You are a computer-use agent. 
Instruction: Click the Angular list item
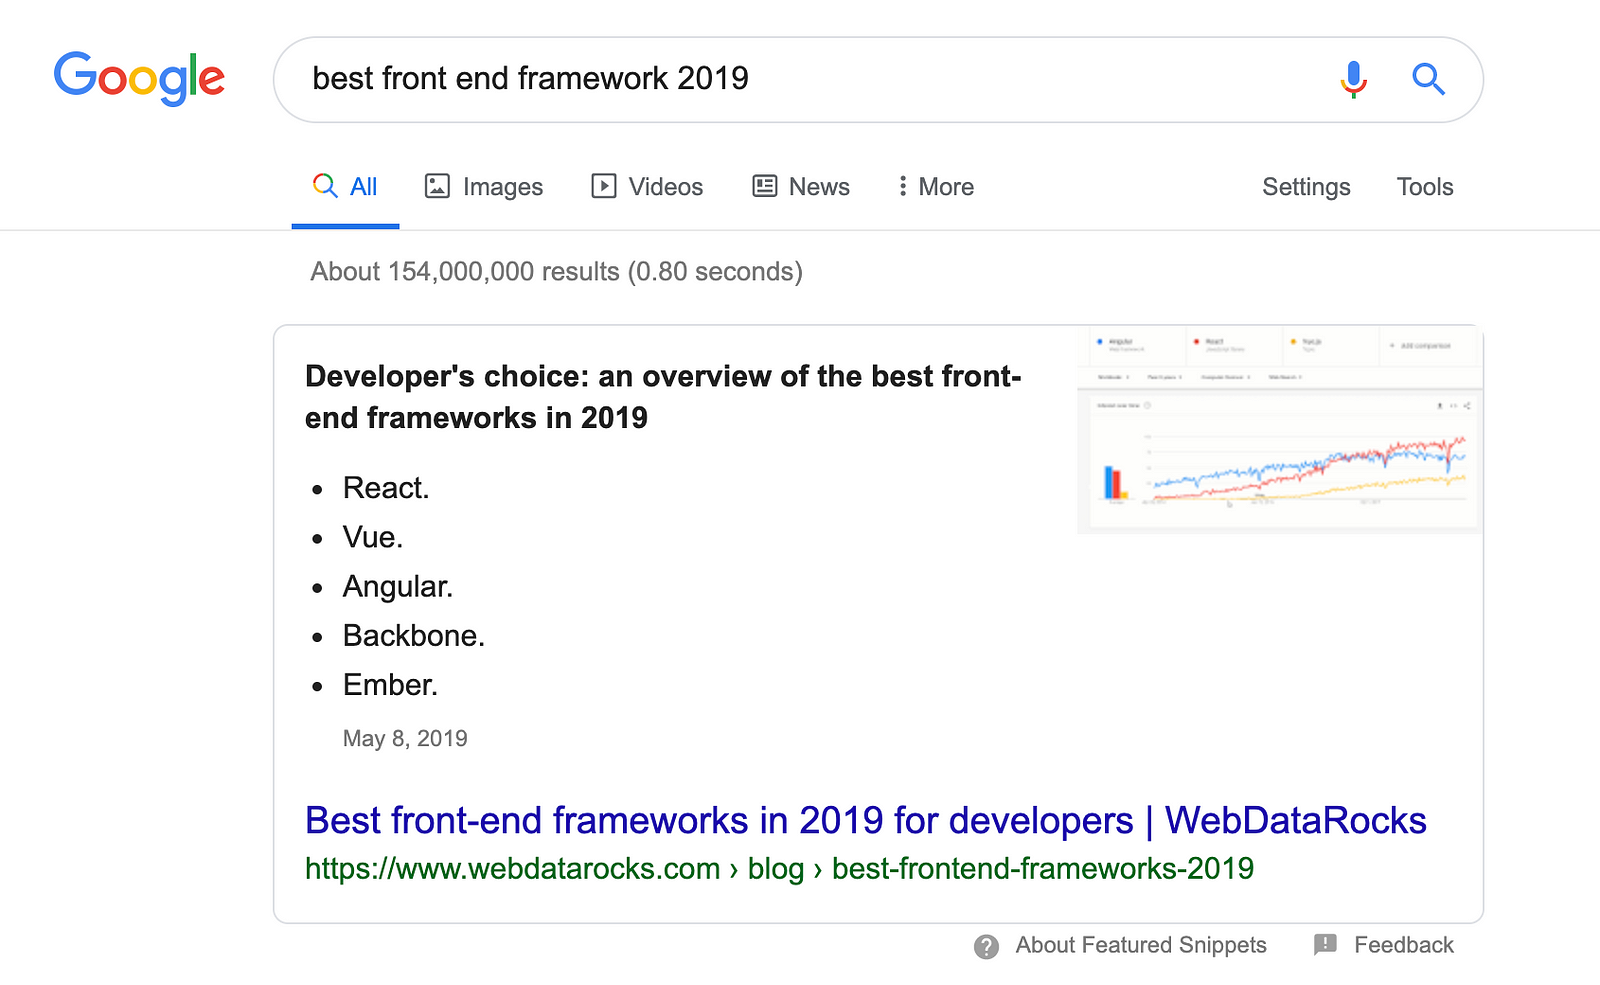pos(398,587)
